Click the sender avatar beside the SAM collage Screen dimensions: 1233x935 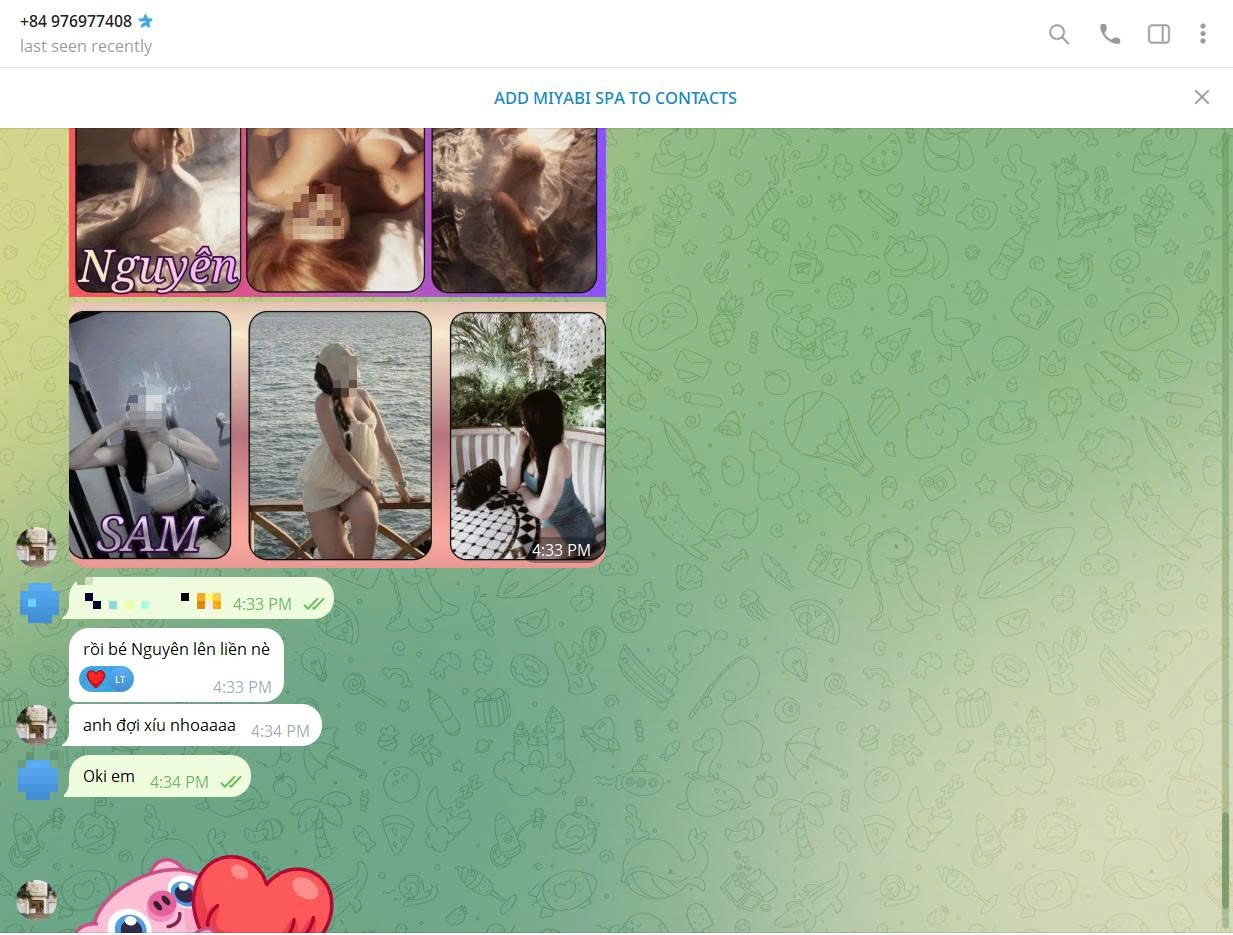(36, 547)
